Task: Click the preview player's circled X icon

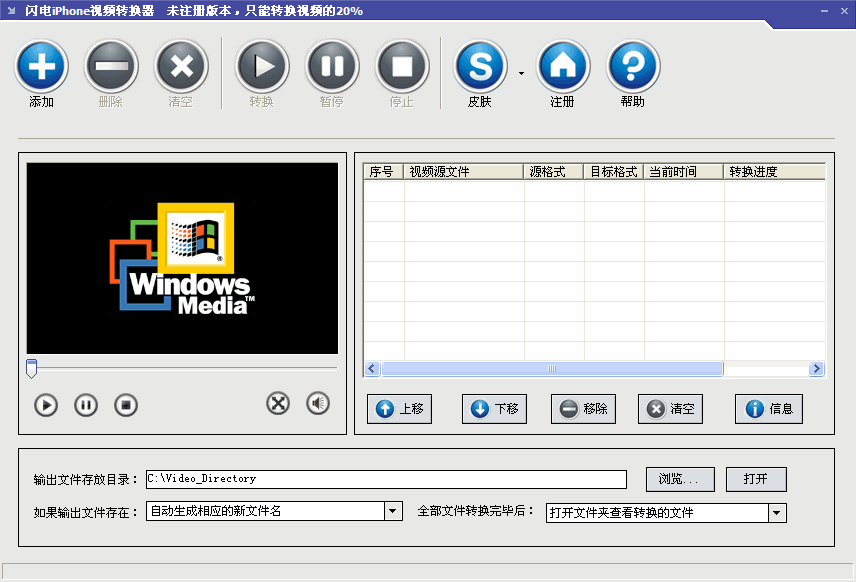Action: pos(278,404)
